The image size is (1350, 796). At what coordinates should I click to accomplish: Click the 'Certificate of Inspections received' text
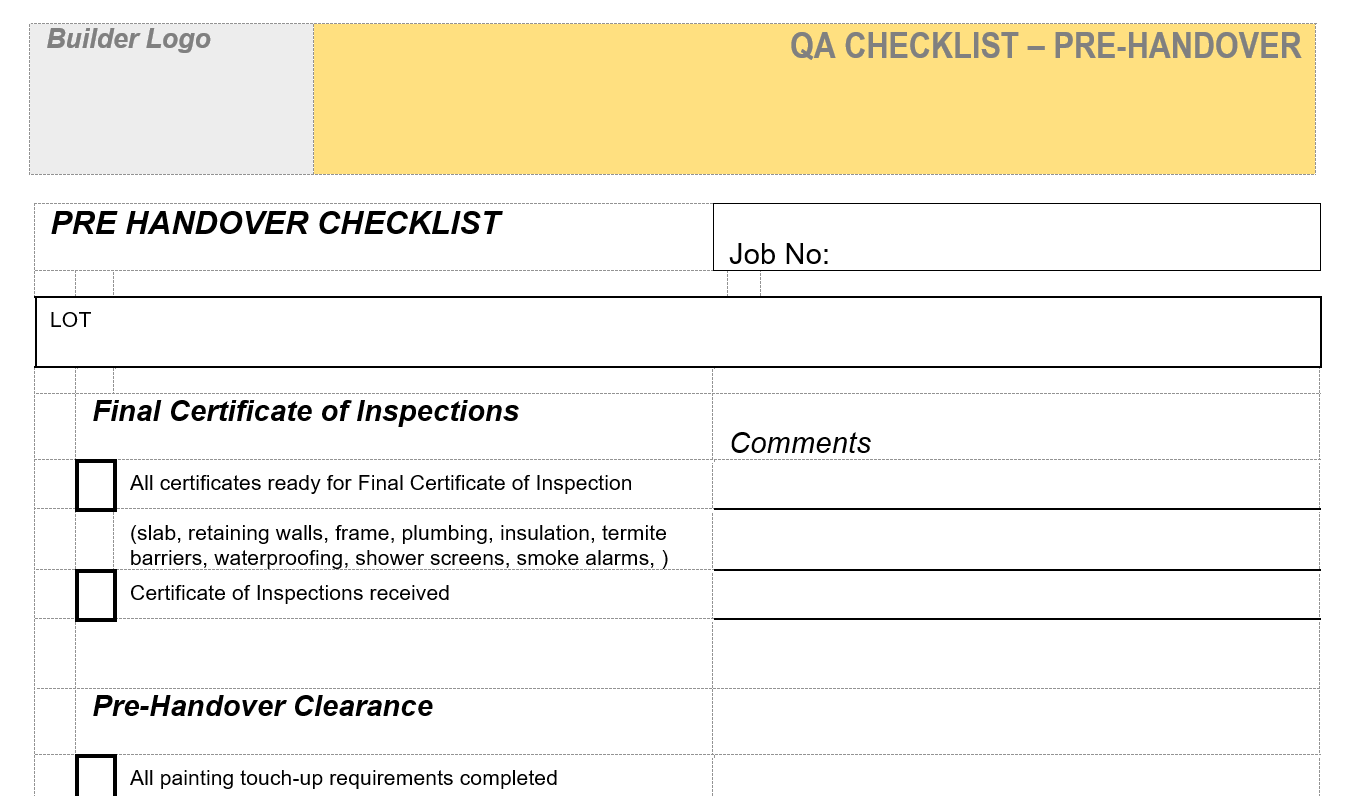(x=290, y=593)
